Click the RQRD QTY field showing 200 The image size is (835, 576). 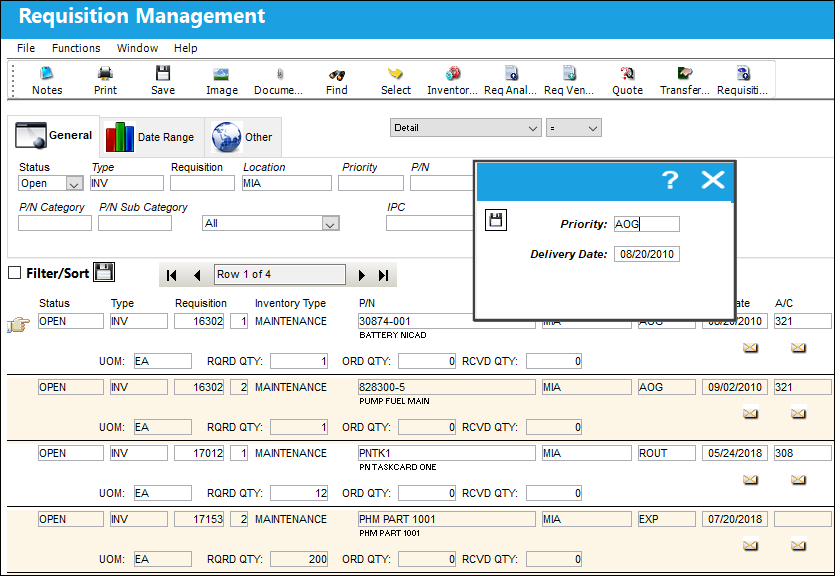[x=299, y=559]
